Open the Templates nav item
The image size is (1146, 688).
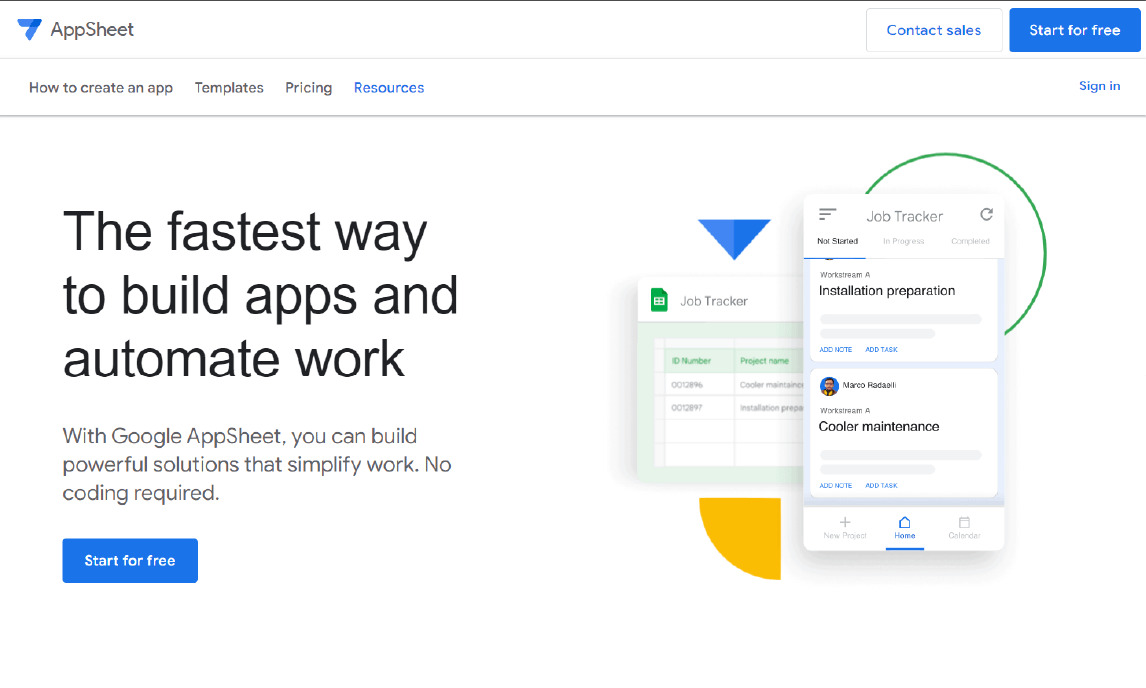pos(229,88)
